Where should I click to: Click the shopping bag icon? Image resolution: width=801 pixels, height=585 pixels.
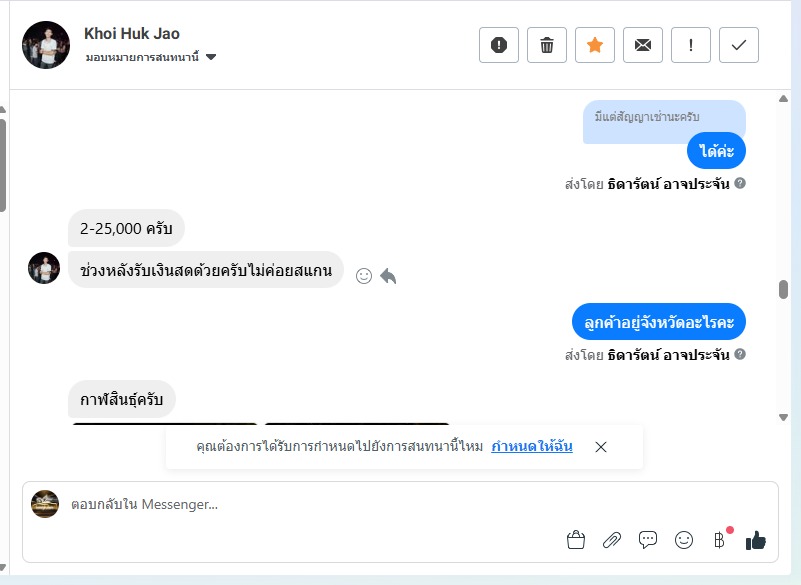pyautogui.click(x=576, y=540)
